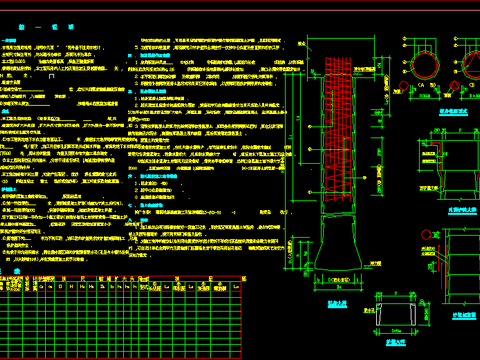The height and width of the screenshot is (360, 480).
Task: Select the 'H' header cell in the table
Action: pos(71,287)
